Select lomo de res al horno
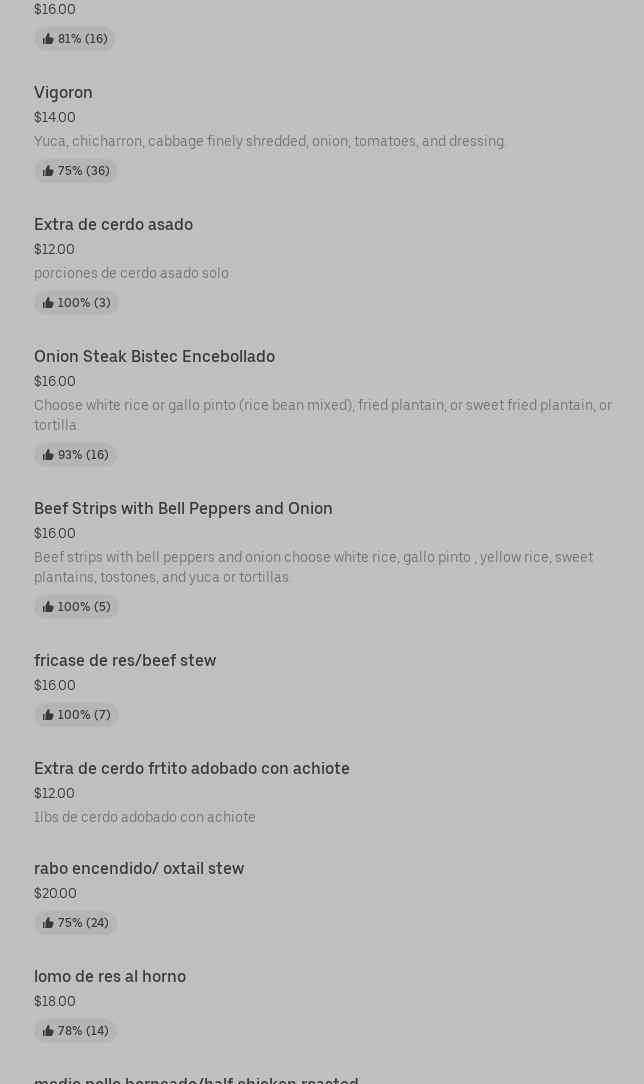This screenshot has height=1084, width=644. pyautogui.click(x=110, y=976)
